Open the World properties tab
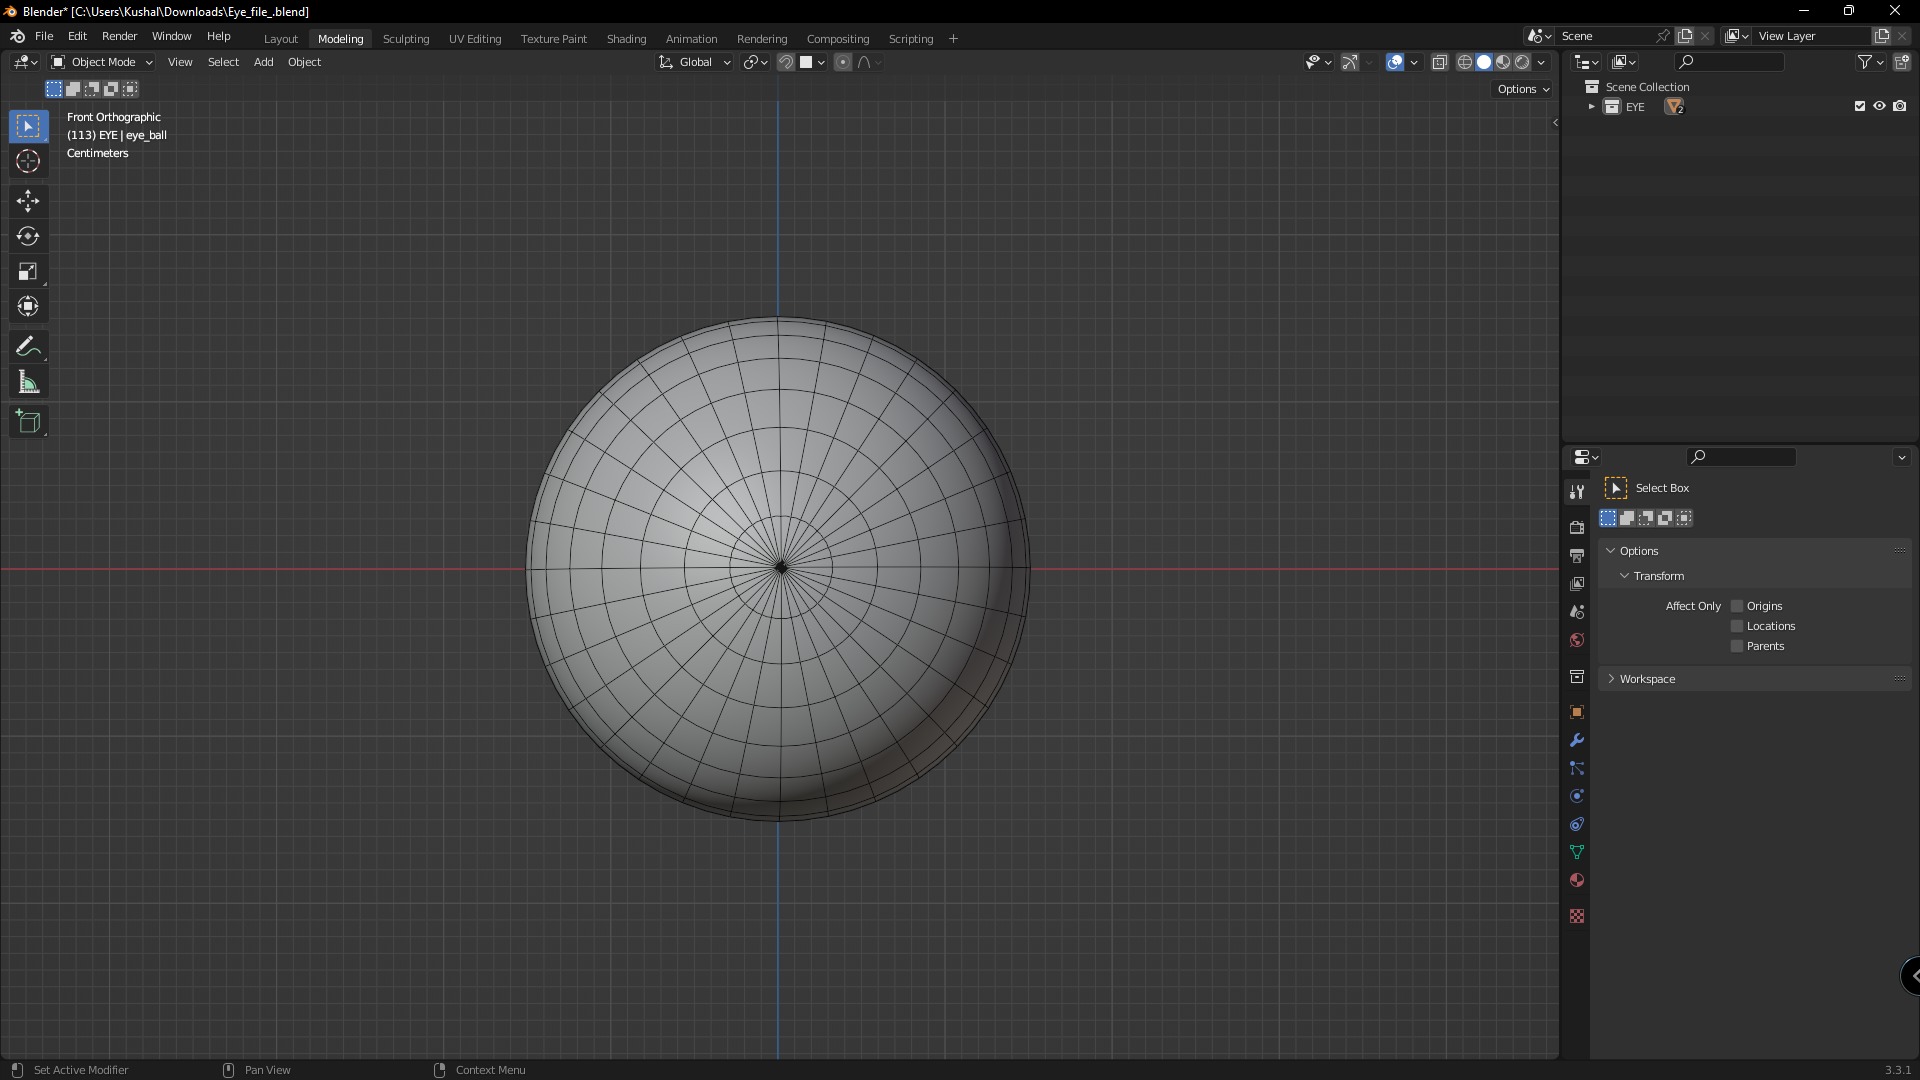 tap(1577, 640)
